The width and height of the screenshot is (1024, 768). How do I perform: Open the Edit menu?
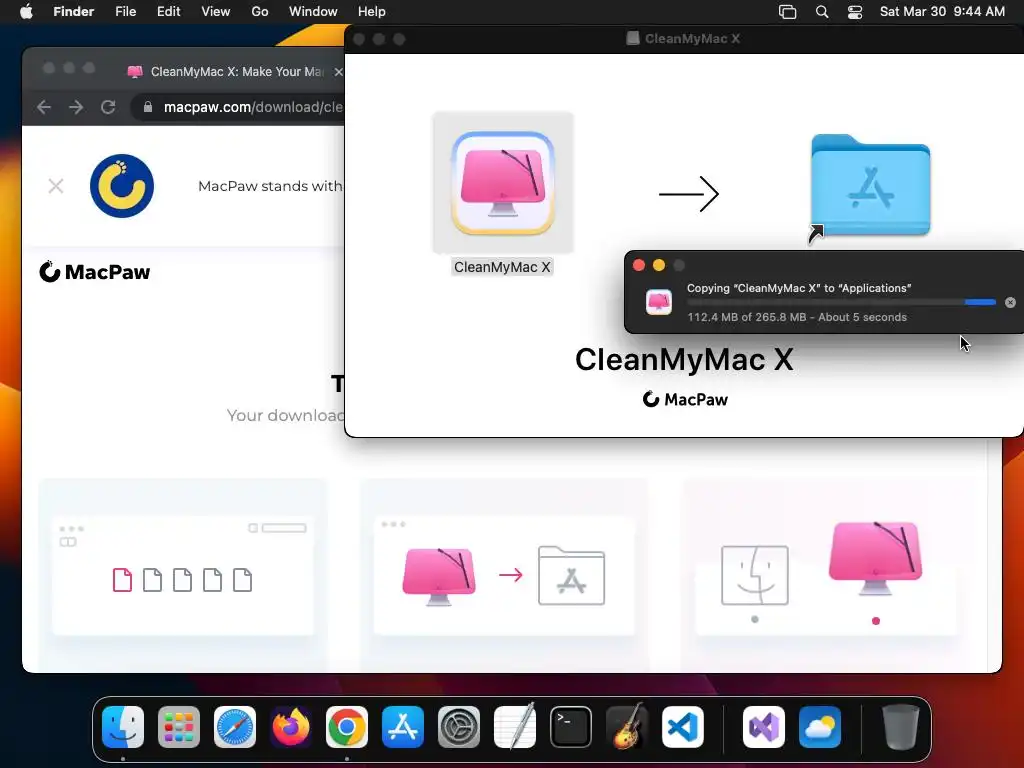[168, 12]
